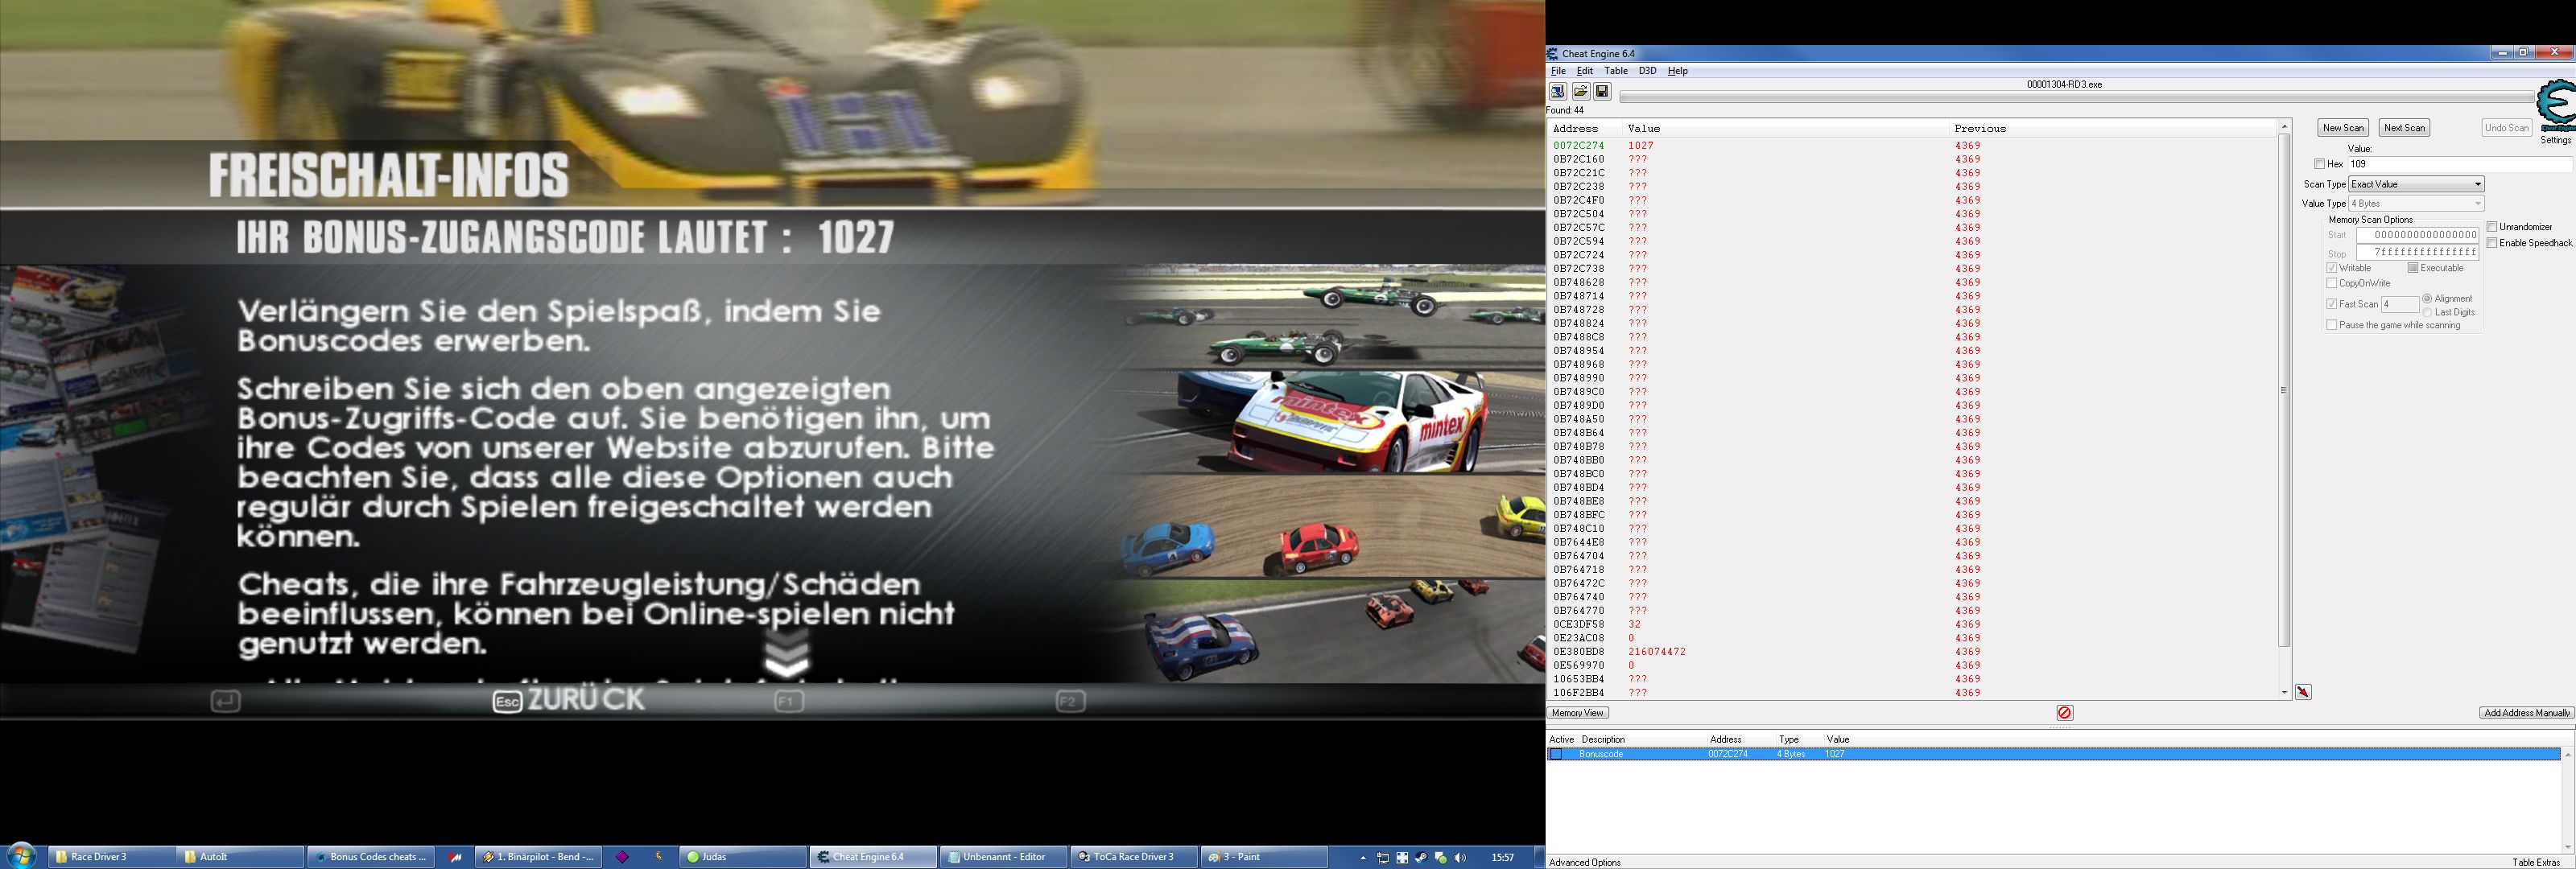Viewport: 2576px width, 869px height.
Task: Show hidden tray icons arrow
Action: pos(1362,857)
